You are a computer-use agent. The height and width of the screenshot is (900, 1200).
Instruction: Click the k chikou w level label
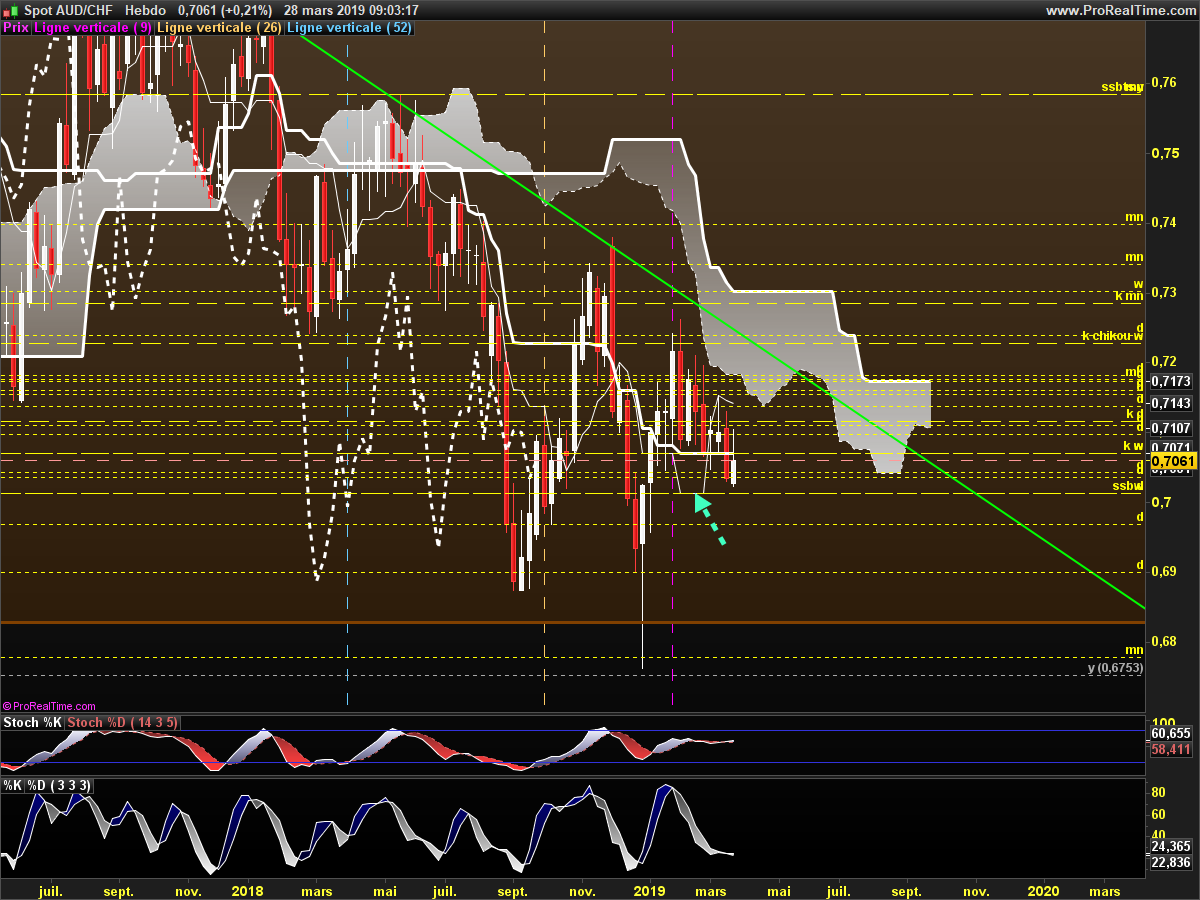(1111, 336)
